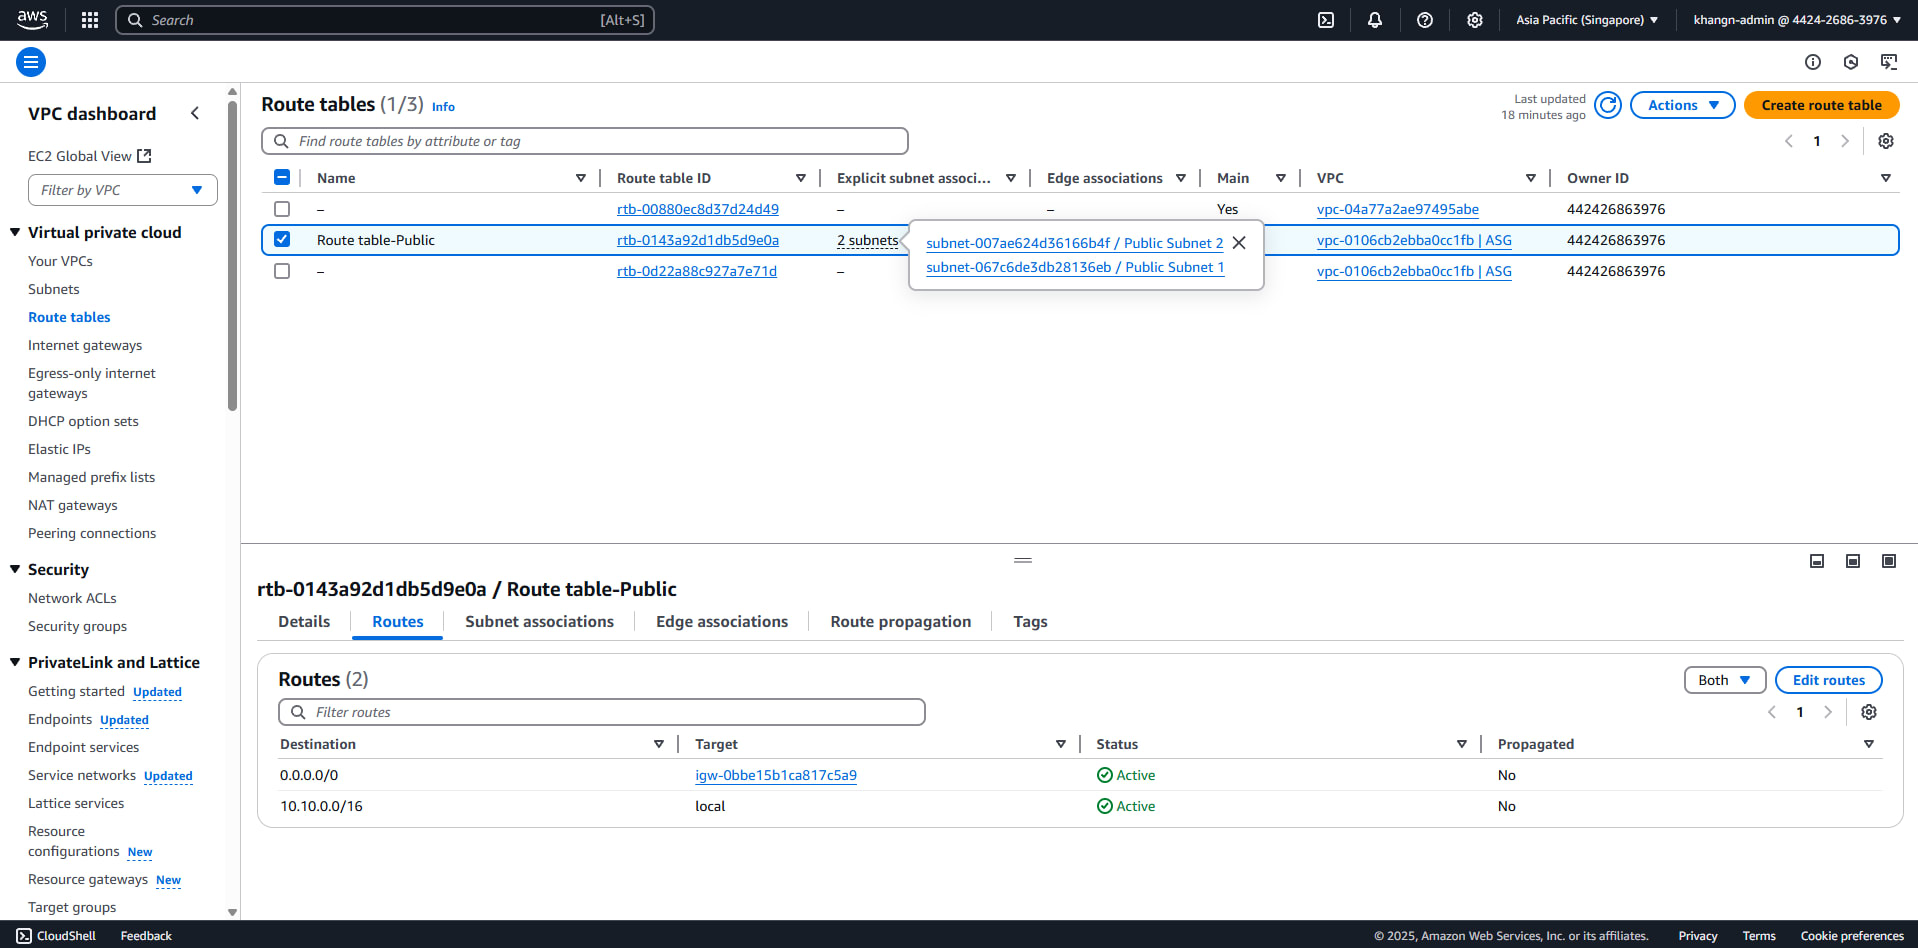1918x948 pixels.
Task: Open route table rtb-0143a92d1db5d9e0a link
Action: [698, 240]
